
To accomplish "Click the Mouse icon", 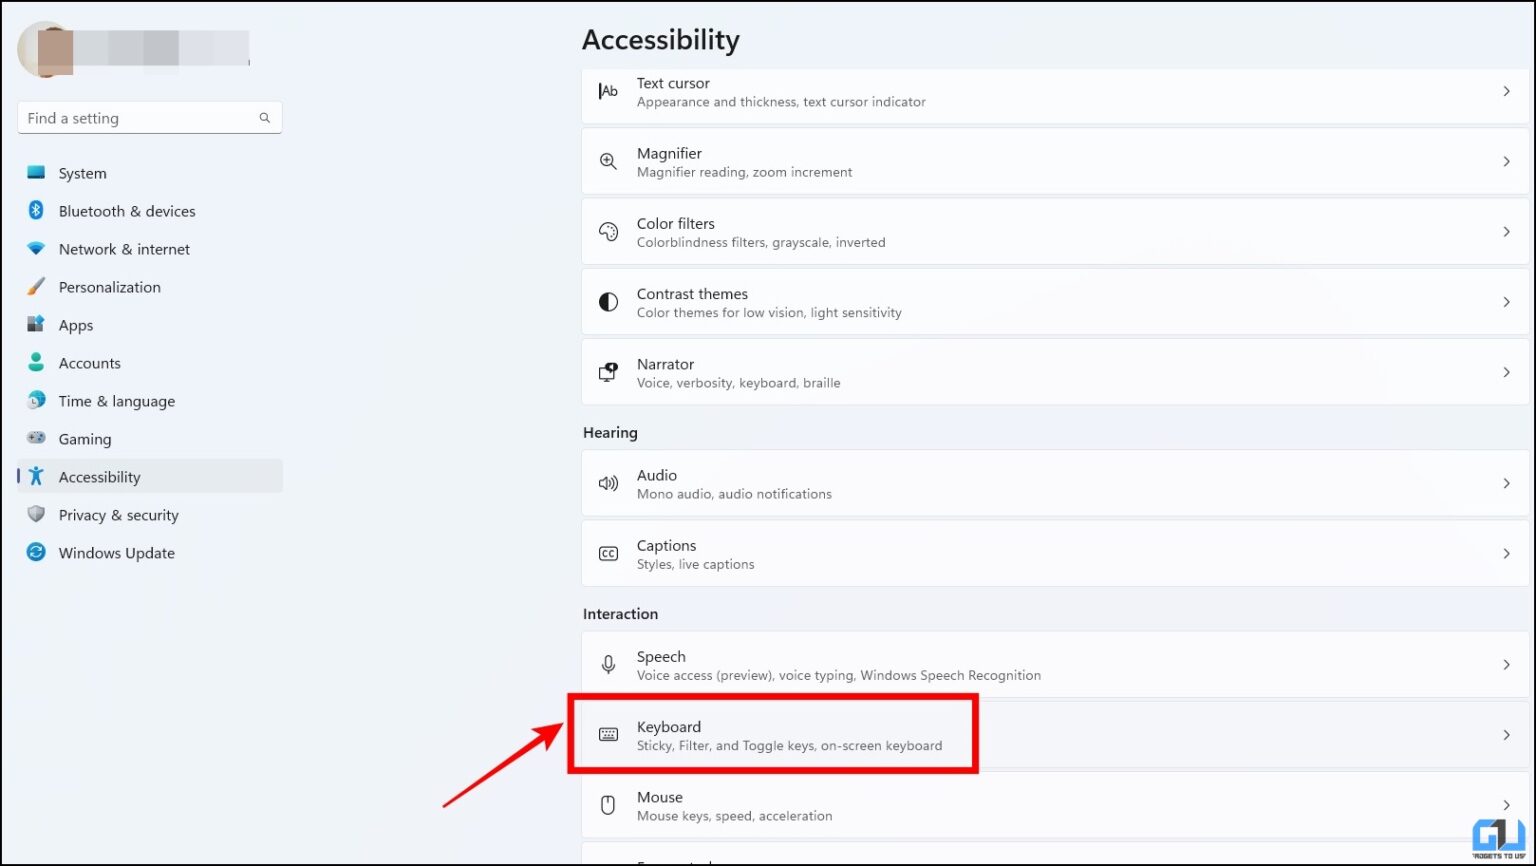I will 608,805.
